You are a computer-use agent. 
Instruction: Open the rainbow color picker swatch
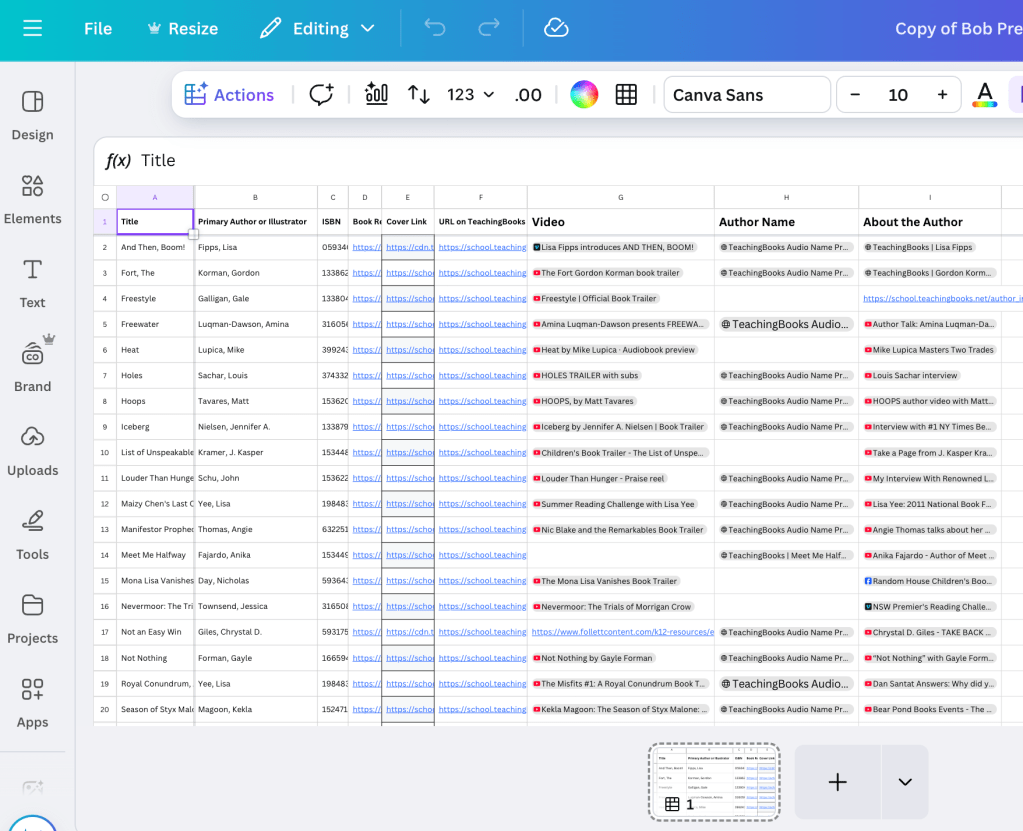(x=584, y=95)
